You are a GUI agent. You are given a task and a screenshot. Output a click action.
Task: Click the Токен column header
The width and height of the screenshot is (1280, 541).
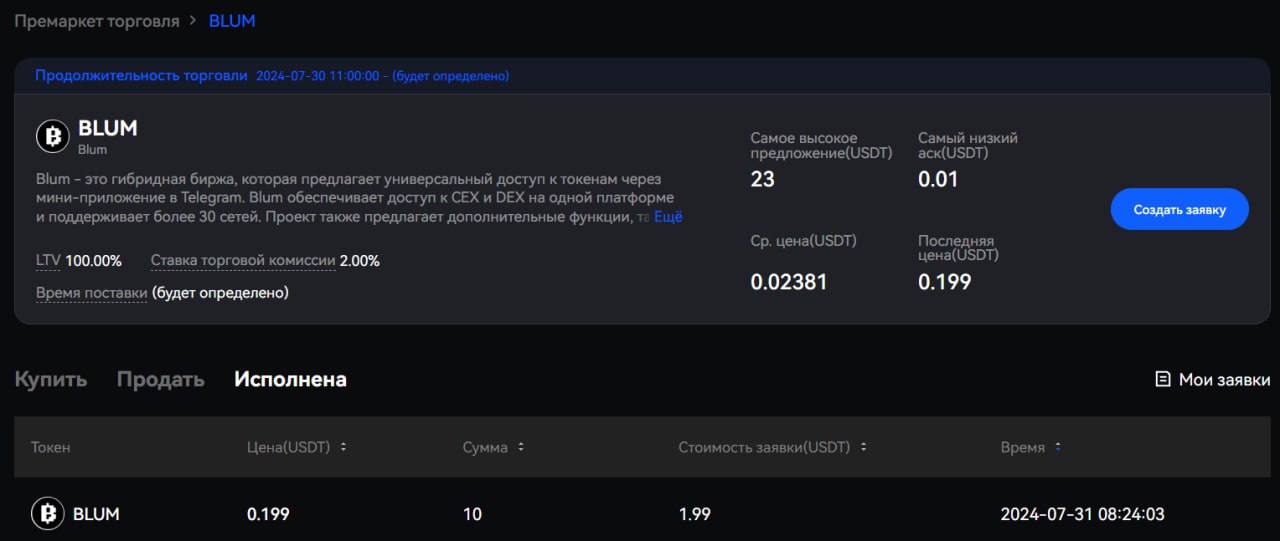click(51, 447)
